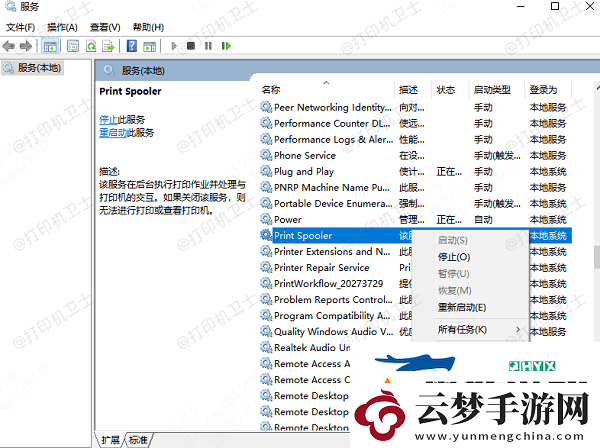Open the 帮助(H) menu
The height and width of the screenshot is (448, 600).
click(x=148, y=27)
